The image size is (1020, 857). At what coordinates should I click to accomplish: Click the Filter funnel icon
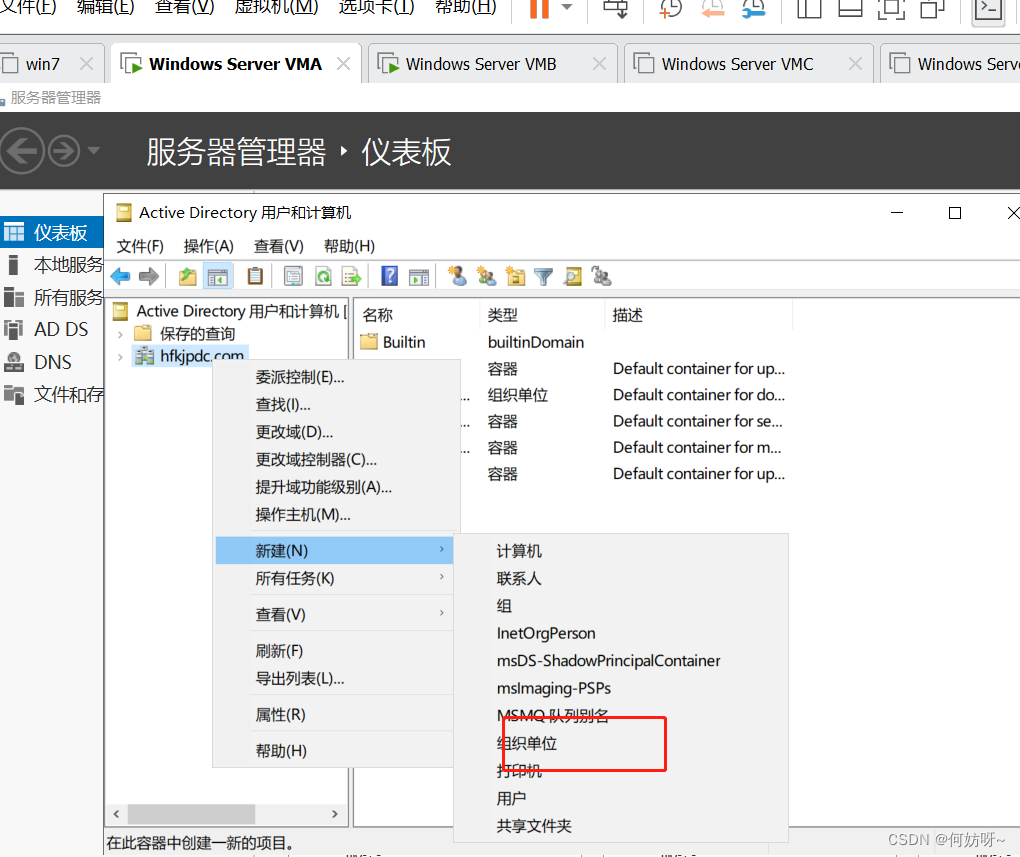coord(543,277)
